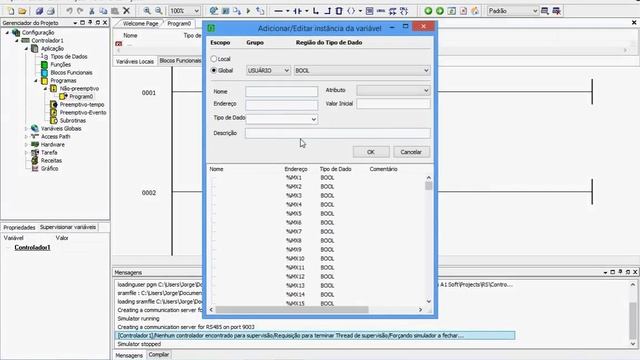This screenshot has height=360, width=640.
Task: Open the Variáveis Locais tab
Action: pos(135,61)
